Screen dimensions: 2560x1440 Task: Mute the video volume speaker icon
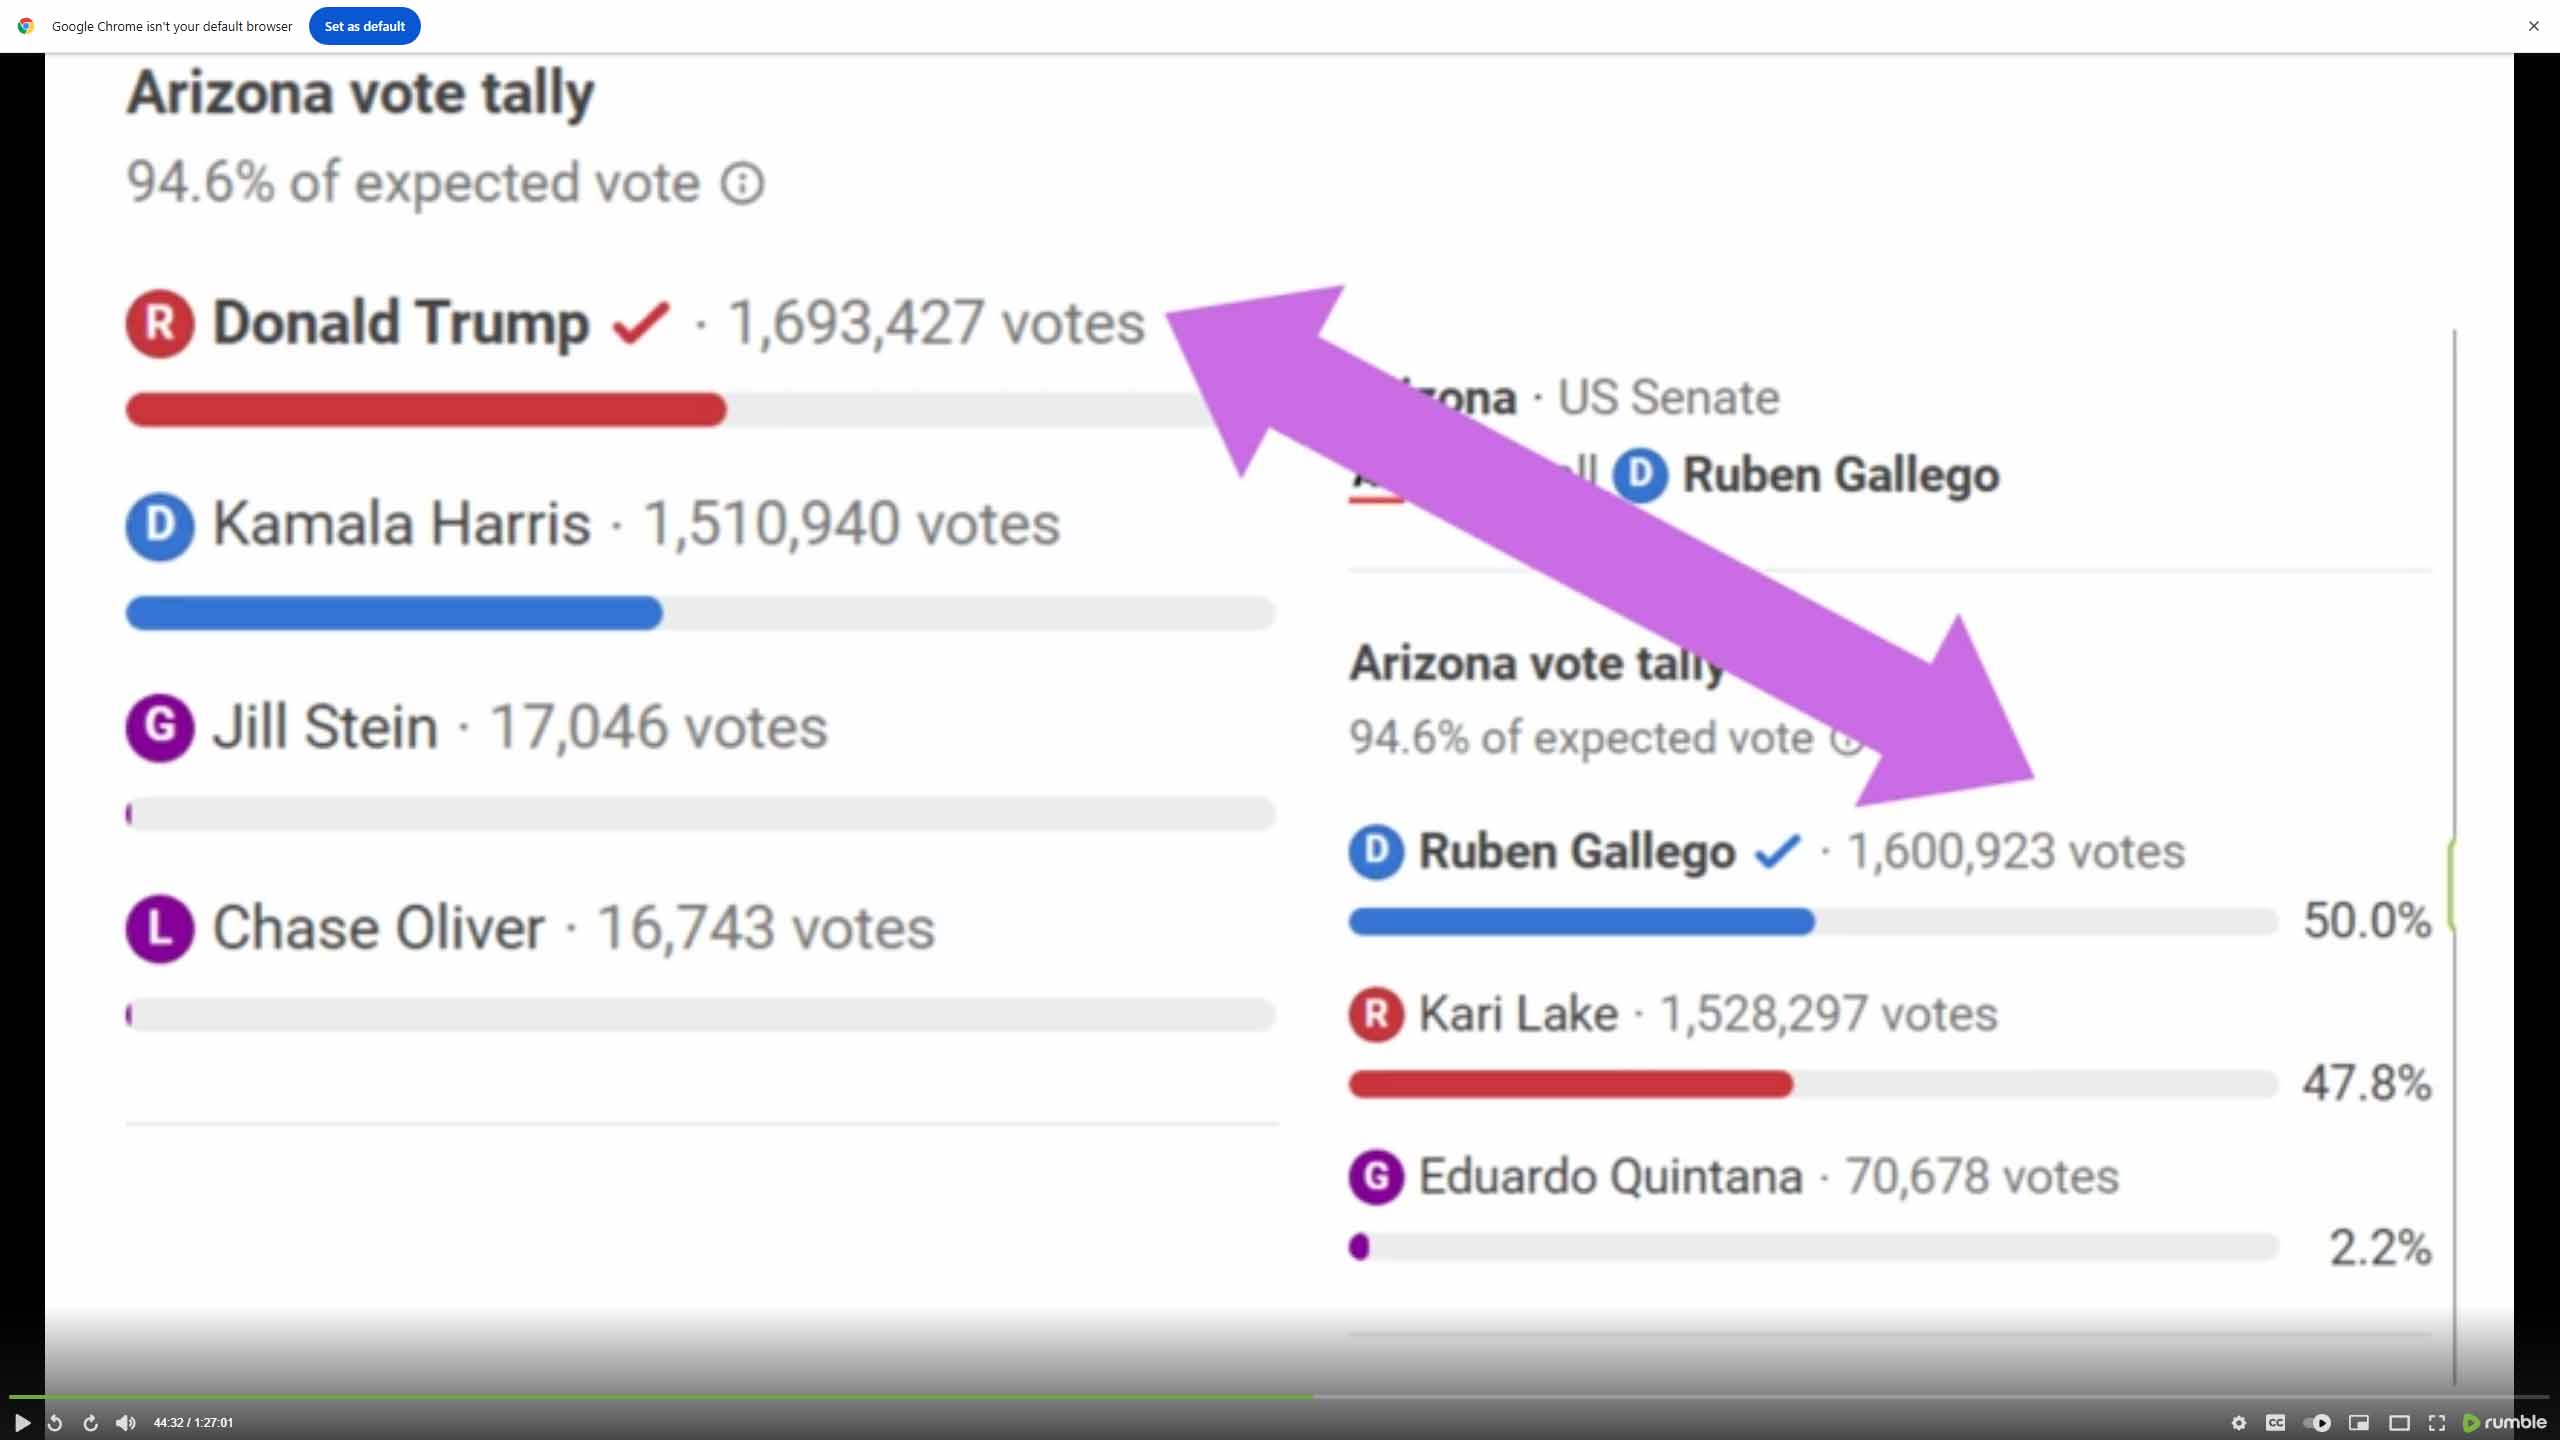125,1422
